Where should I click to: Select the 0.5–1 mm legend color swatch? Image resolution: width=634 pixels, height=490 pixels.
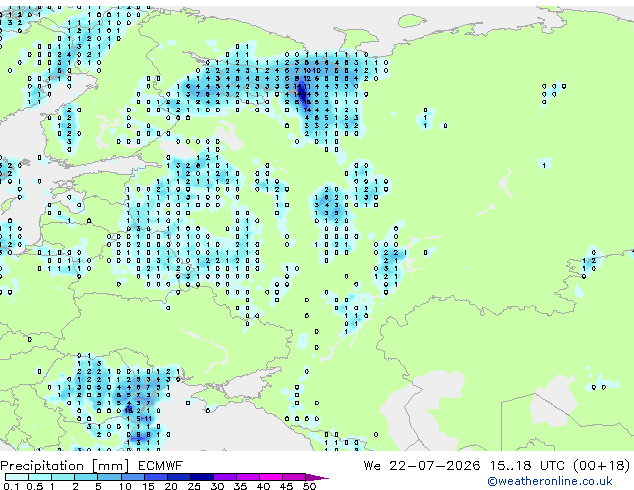40,477
